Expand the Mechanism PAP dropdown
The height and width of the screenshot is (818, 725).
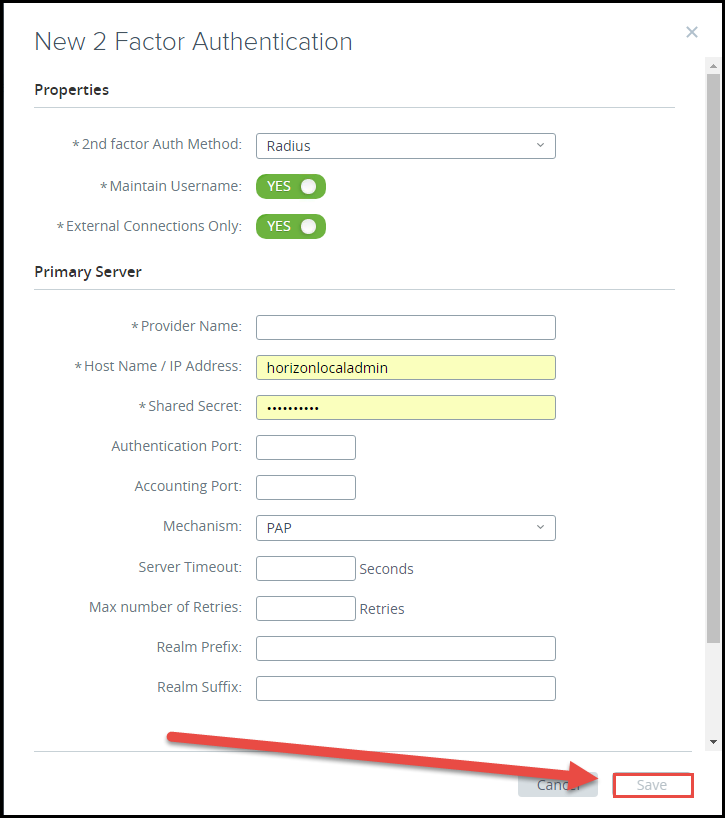[405, 527]
